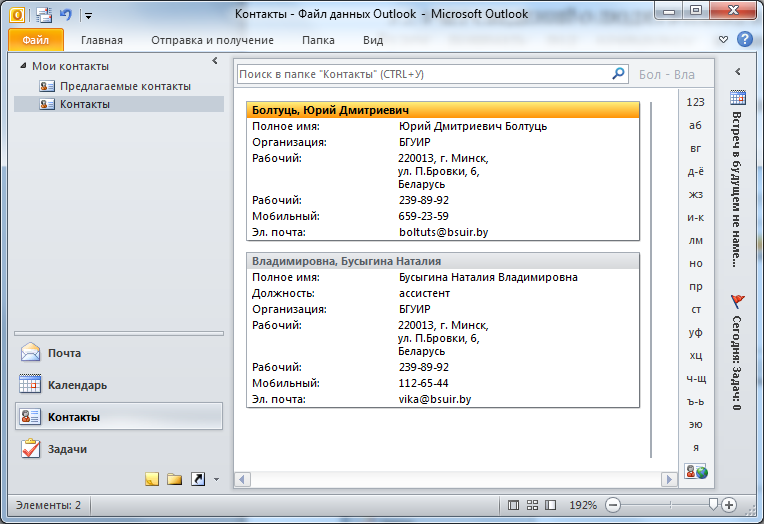This screenshot has height=524, width=764.
Task: Jump to contacts under index аб
Action: point(695,125)
